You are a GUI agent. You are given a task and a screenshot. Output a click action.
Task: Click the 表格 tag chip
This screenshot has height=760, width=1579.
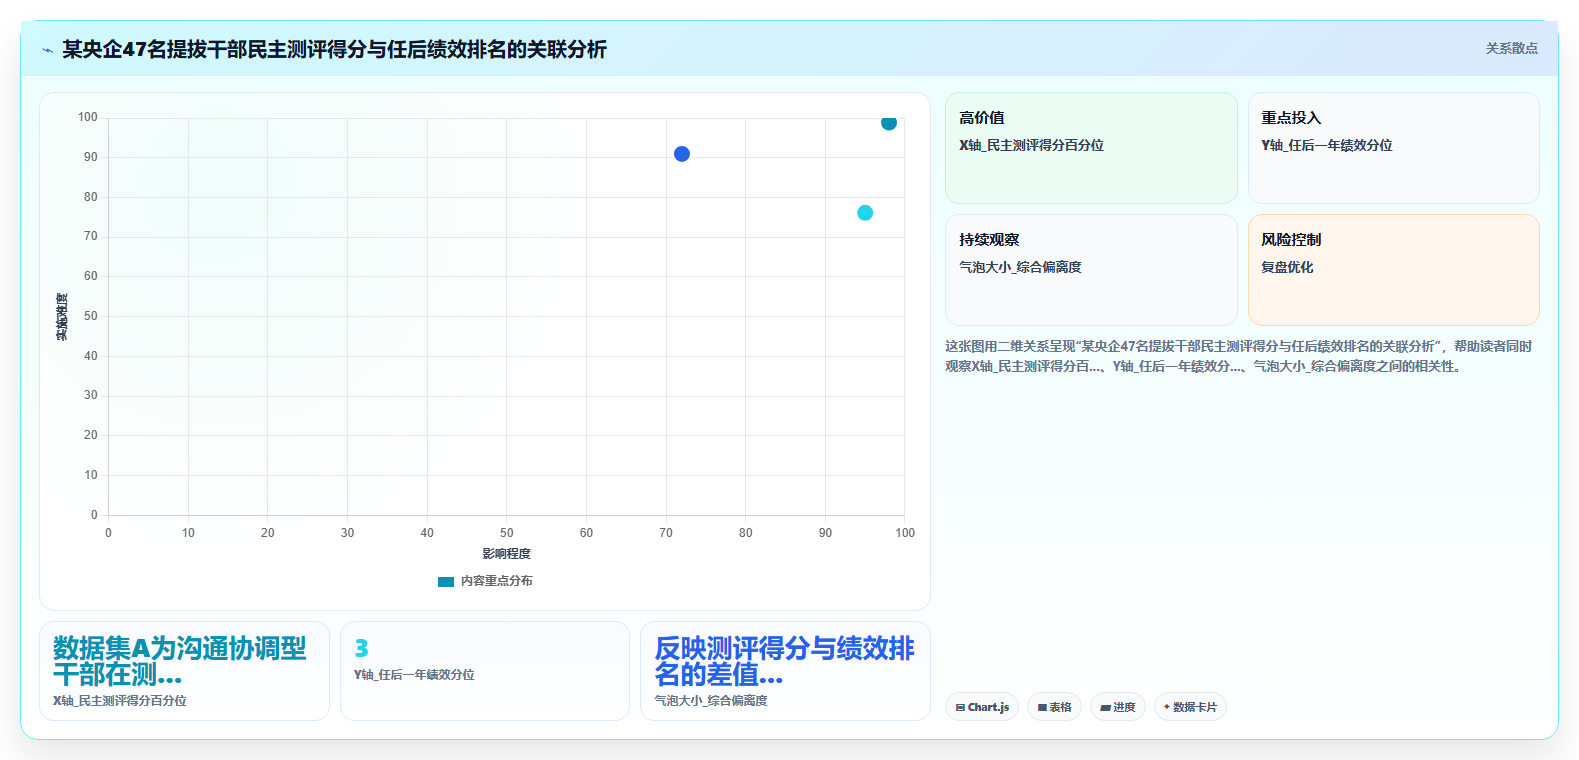[x=1054, y=707]
